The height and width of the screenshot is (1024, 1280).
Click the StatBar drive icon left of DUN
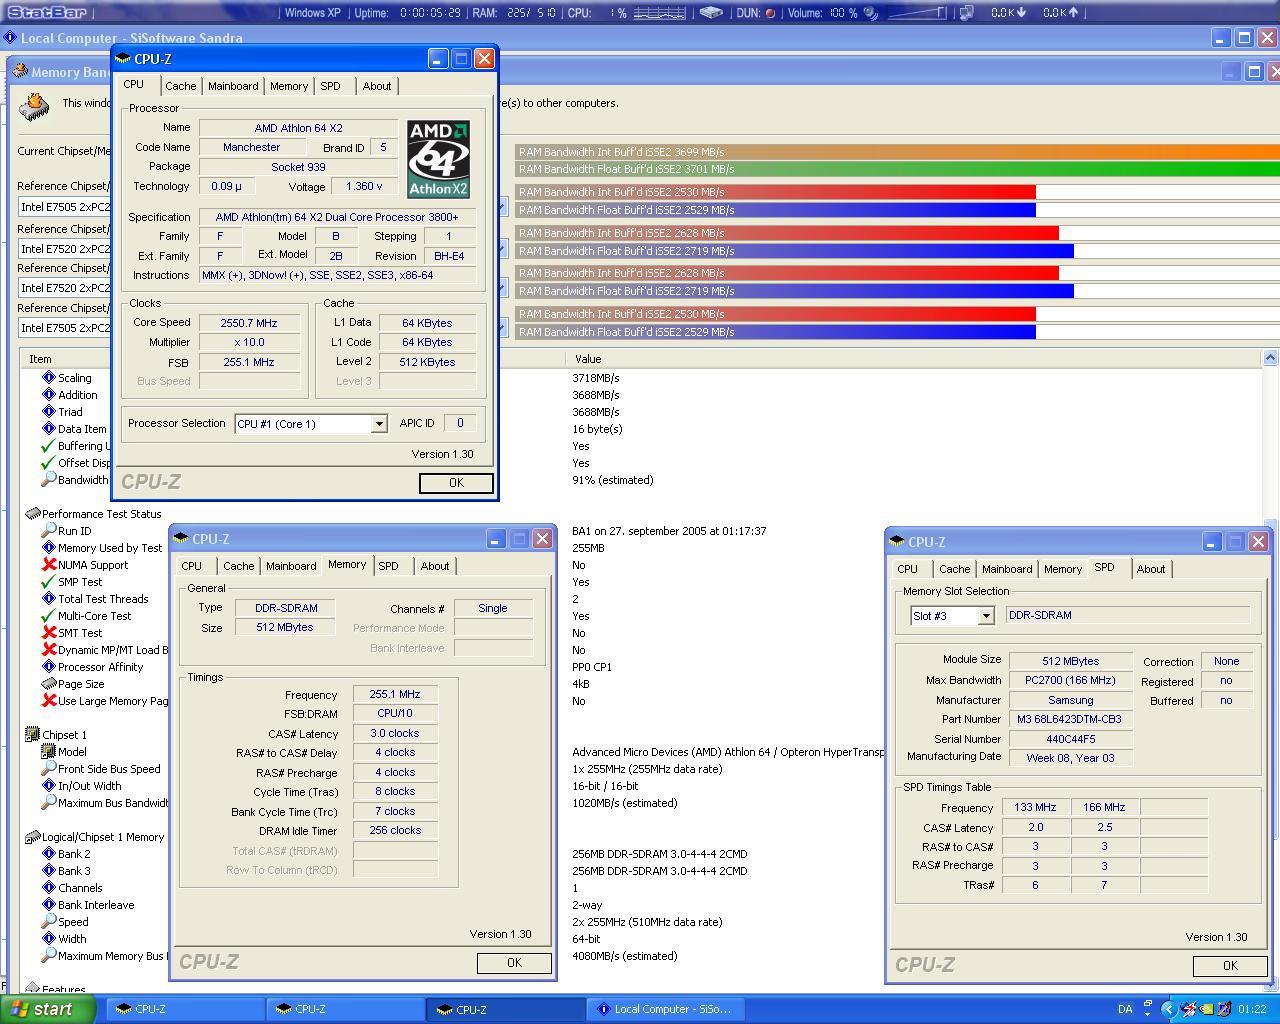[x=711, y=13]
